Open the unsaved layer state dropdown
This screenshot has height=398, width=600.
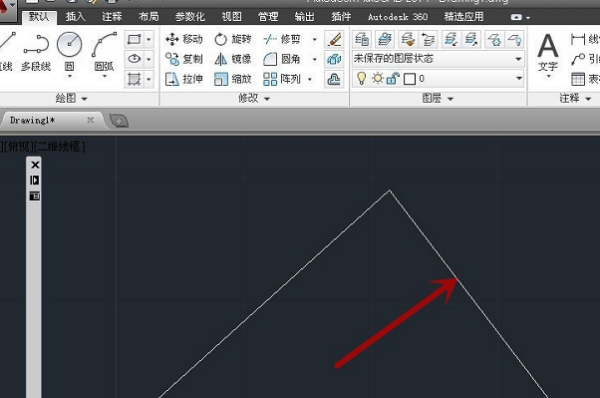point(438,59)
